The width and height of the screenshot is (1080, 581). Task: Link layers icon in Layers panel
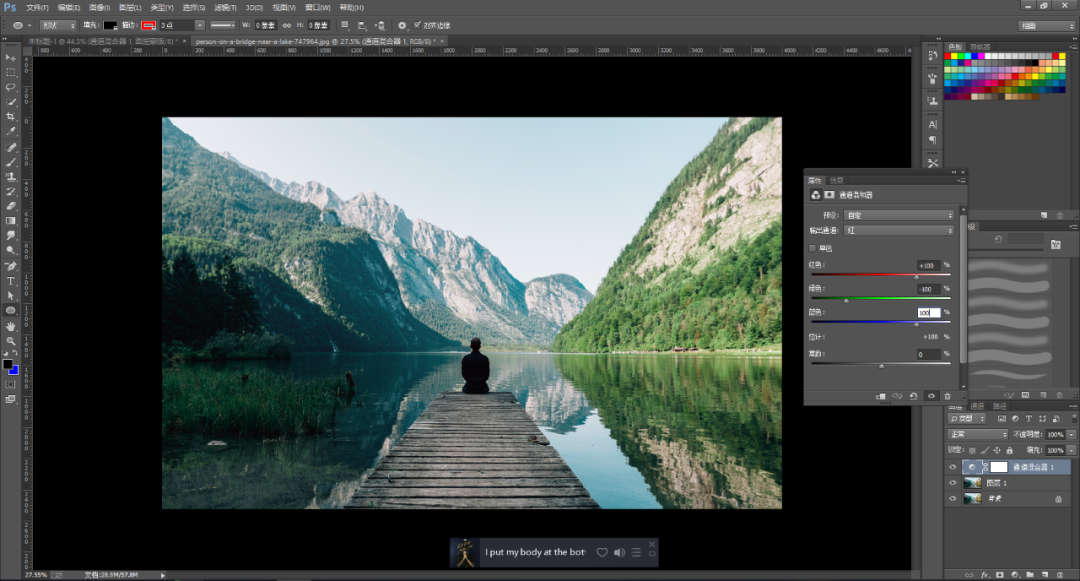click(x=969, y=574)
